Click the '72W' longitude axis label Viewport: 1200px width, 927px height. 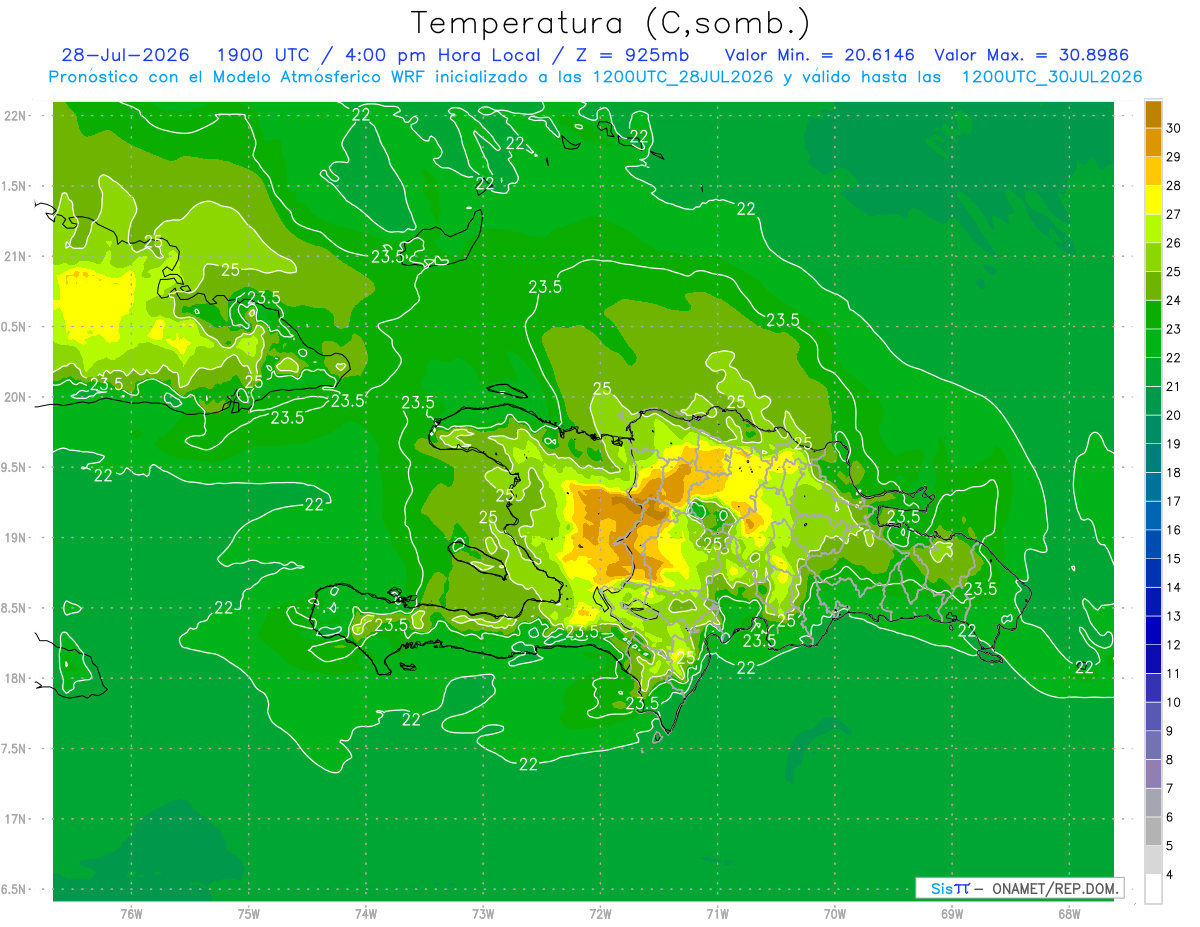tap(600, 914)
